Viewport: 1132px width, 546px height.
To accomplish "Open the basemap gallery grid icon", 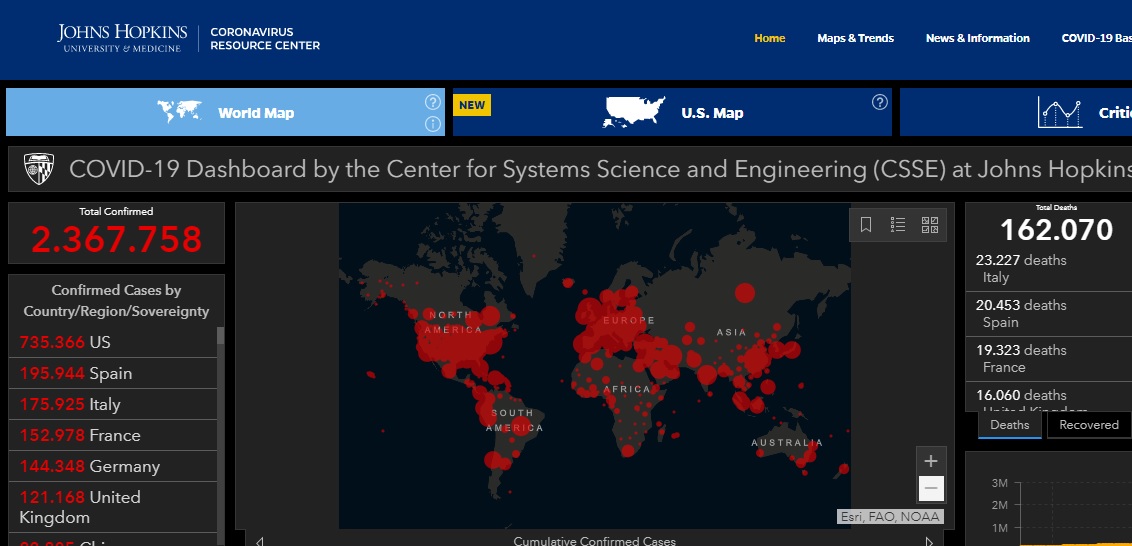I will (930, 225).
